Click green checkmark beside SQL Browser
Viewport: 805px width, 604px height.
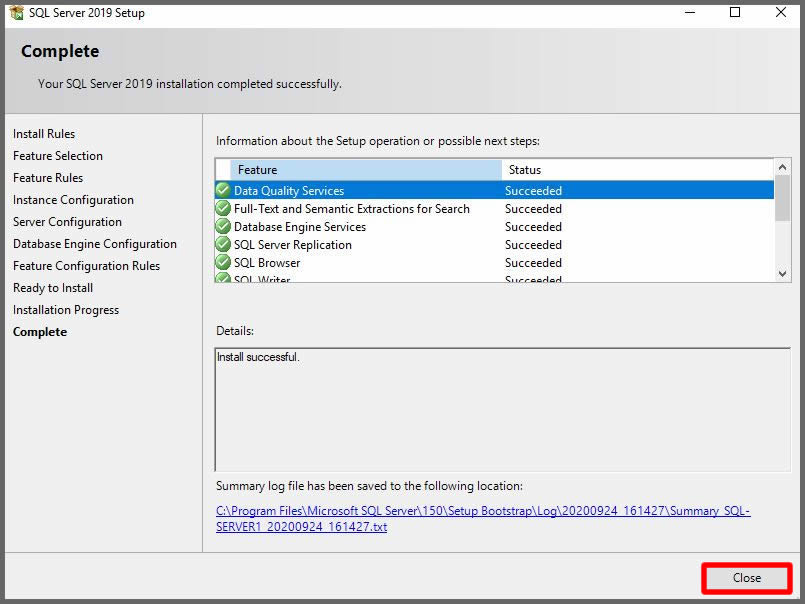point(223,263)
